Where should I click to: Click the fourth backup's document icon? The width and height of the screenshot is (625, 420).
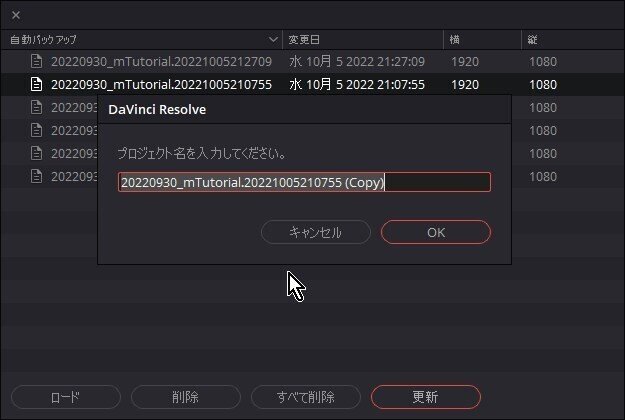pyautogui.click(x=36, y=130)
